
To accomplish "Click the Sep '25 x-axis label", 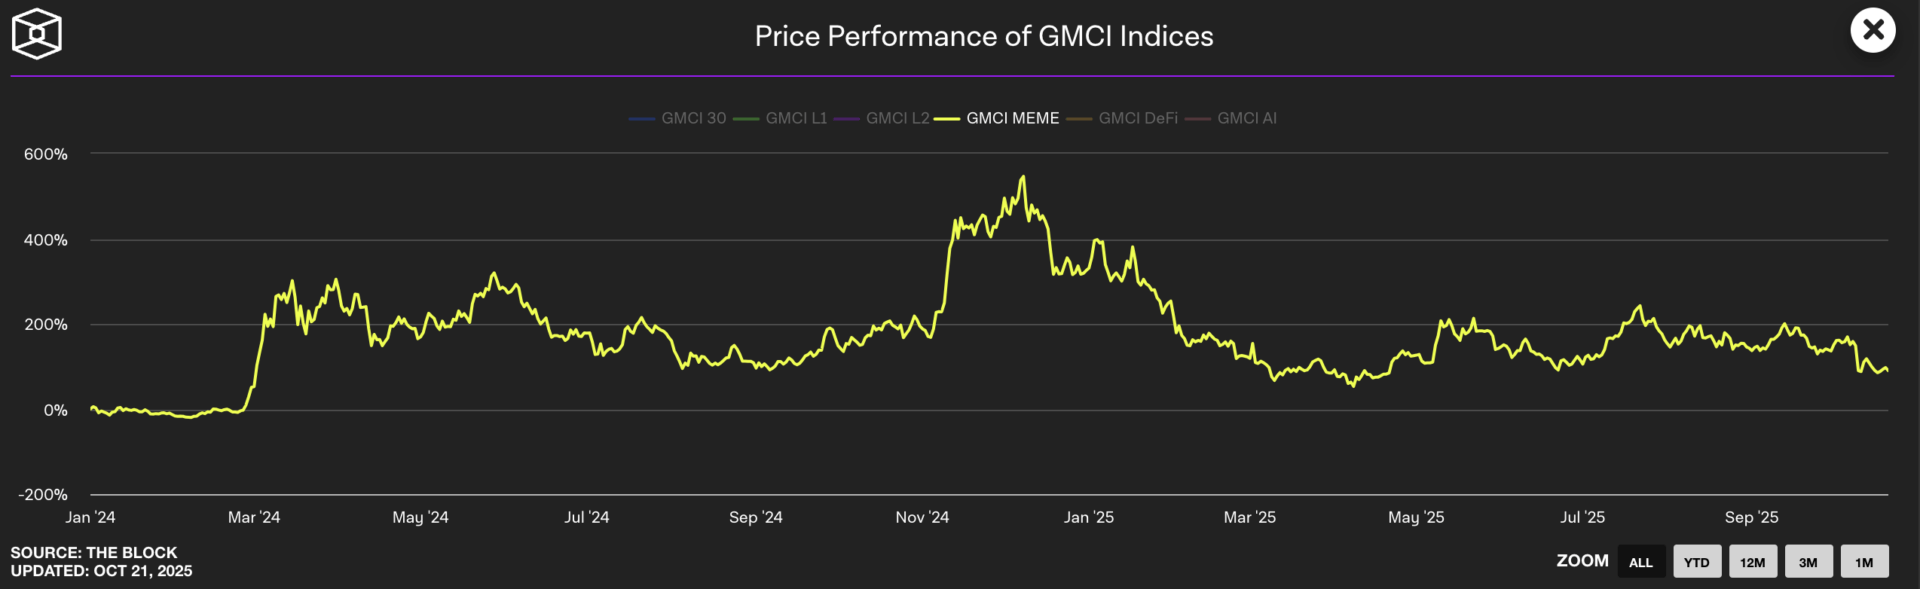I will point(1751,517).
